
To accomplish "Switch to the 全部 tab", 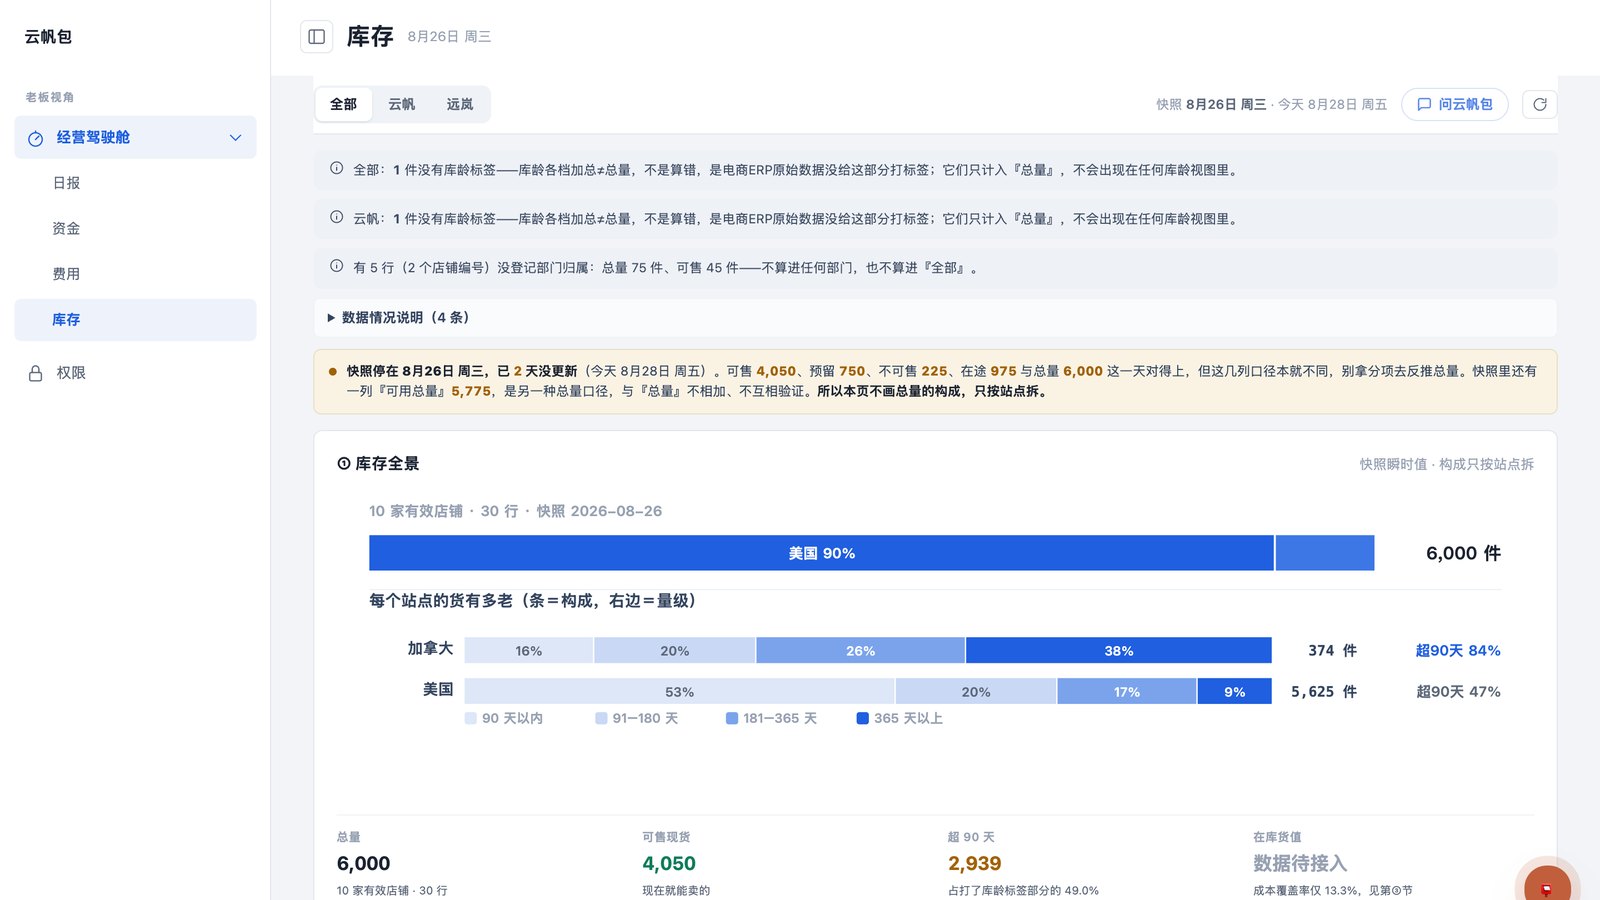I will tap(344, 104).
